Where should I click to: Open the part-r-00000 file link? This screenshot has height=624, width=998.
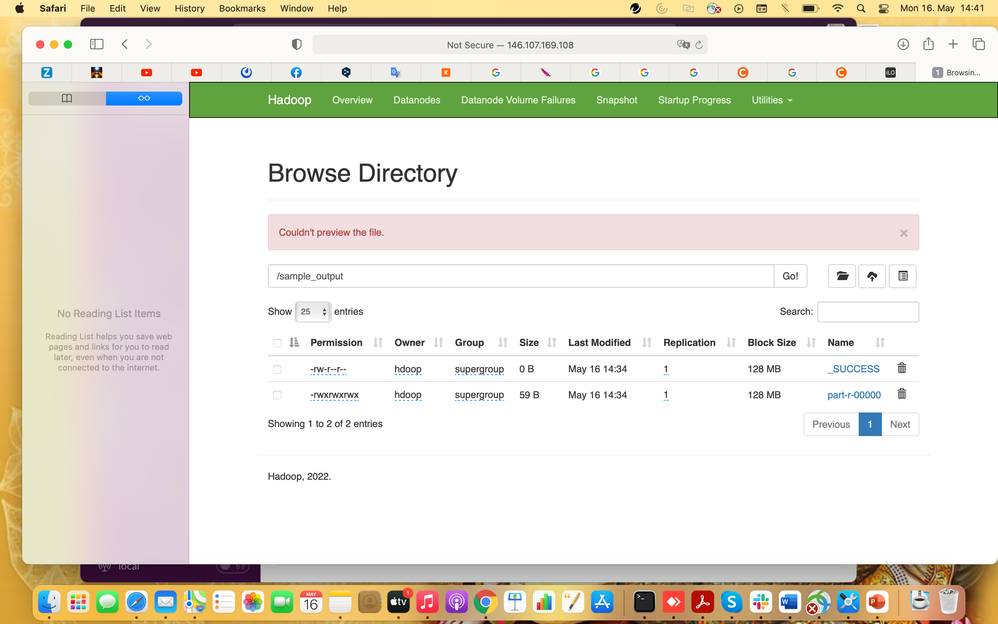point(854,395)
